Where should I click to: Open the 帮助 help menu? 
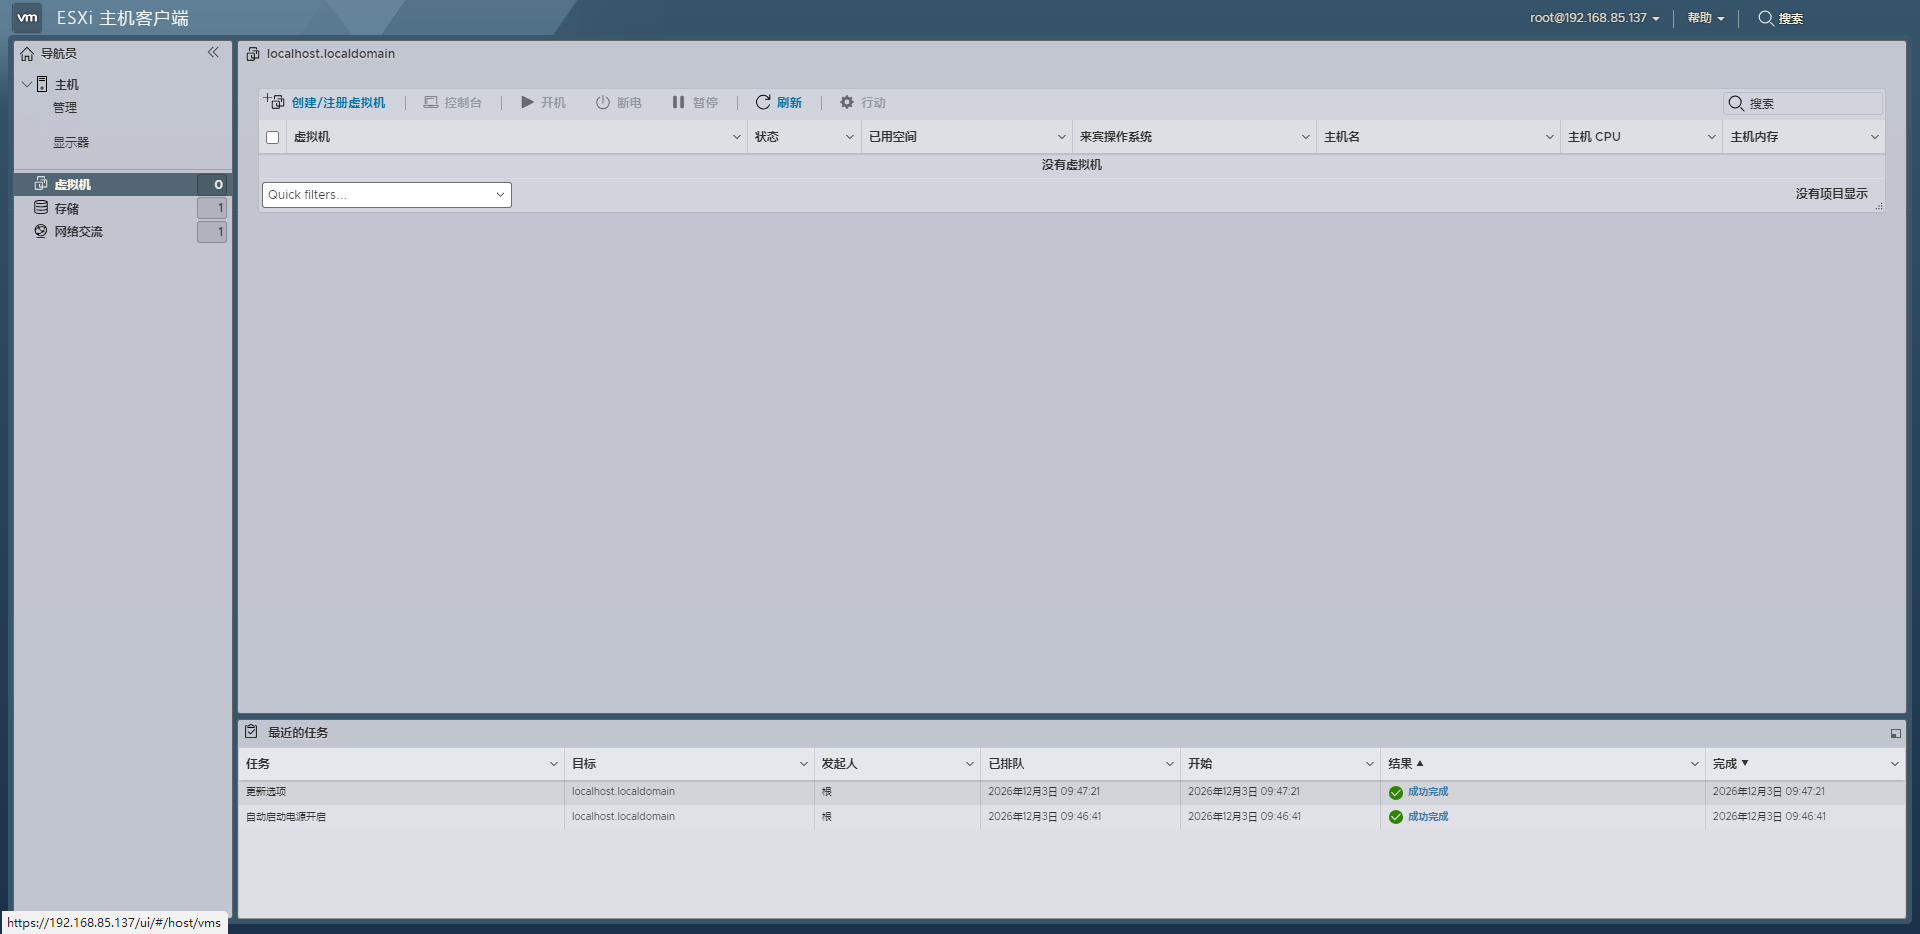(1700, 18)
